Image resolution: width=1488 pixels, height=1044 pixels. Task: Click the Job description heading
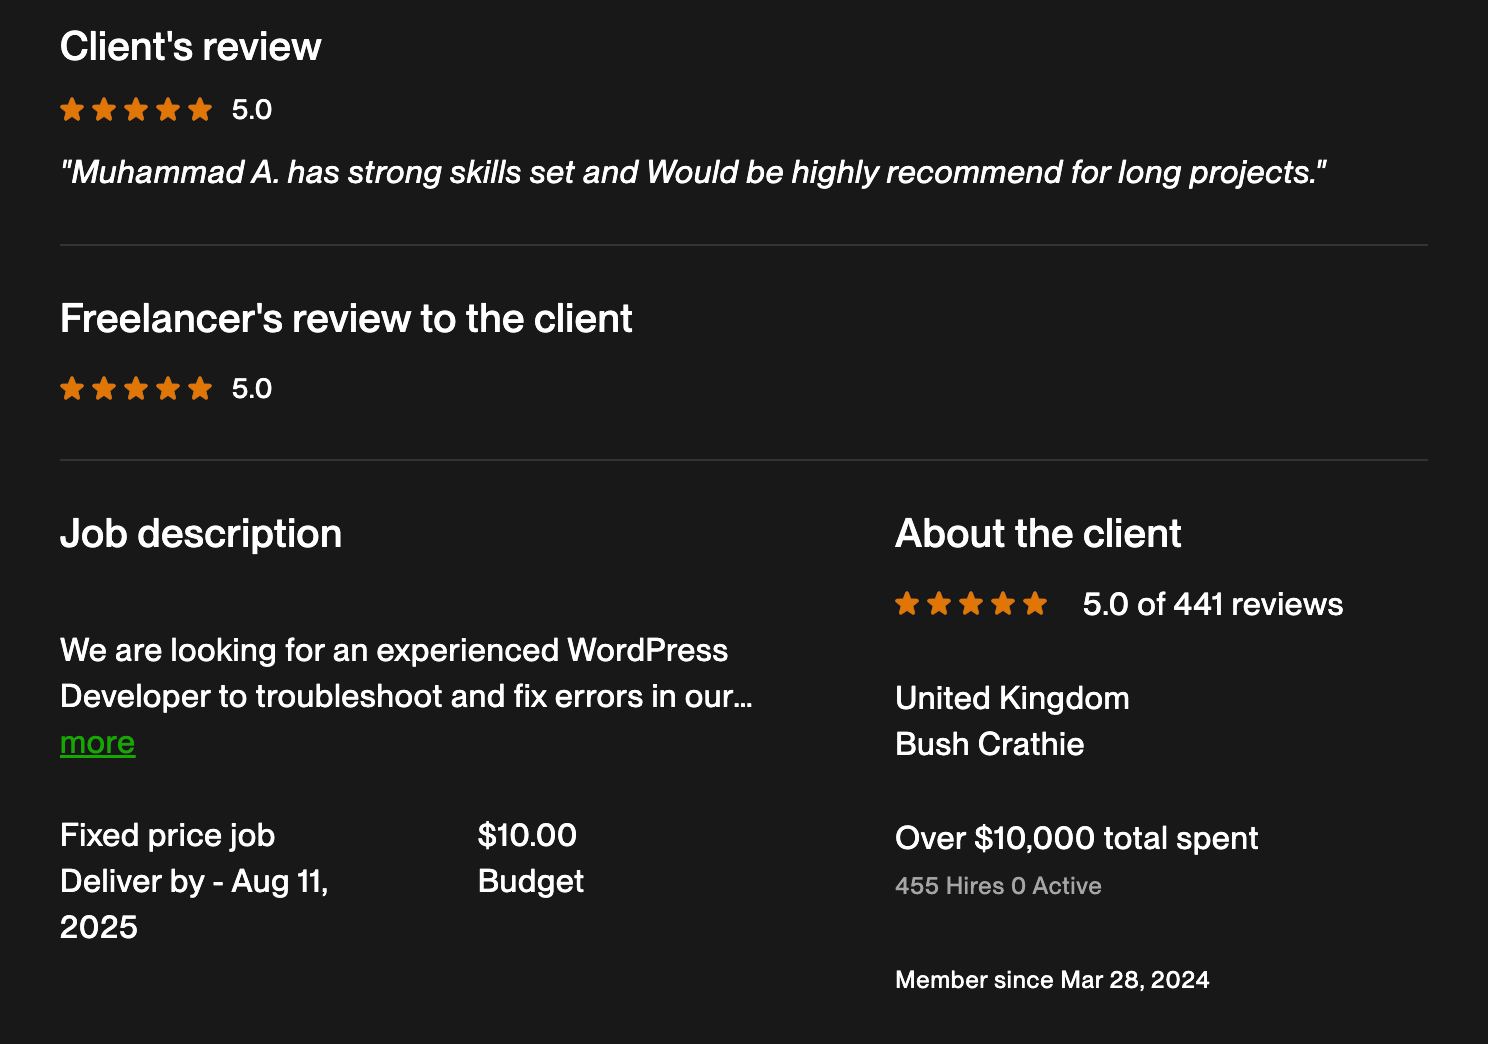[x=201, y=534]
